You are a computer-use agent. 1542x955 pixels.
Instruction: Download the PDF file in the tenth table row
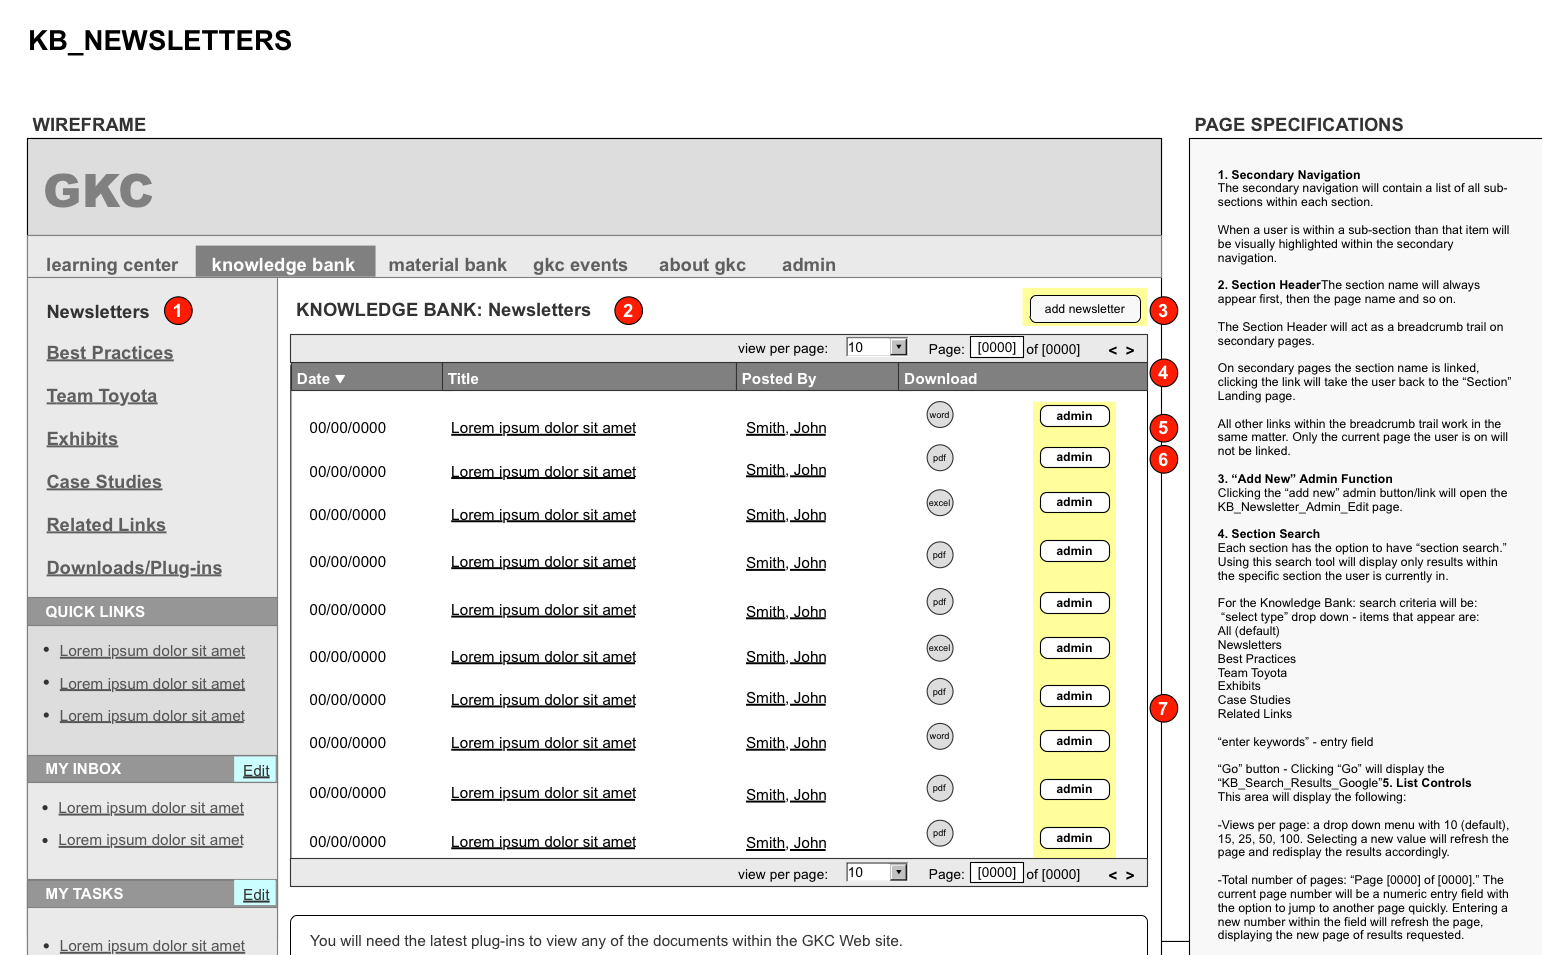pyautogui.click(x=939, y=833)
